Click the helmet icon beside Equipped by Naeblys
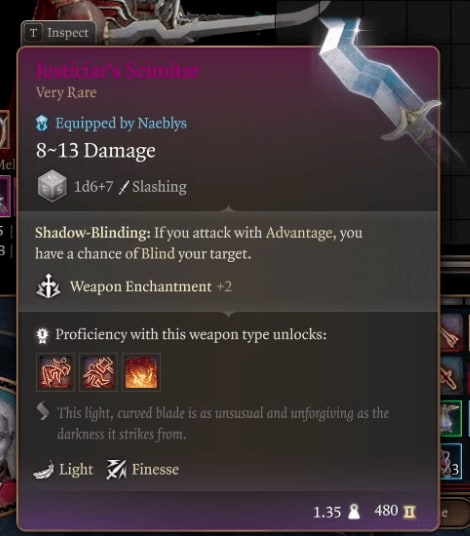This screenshot has width=470, height=536. (x=42, y=123)
